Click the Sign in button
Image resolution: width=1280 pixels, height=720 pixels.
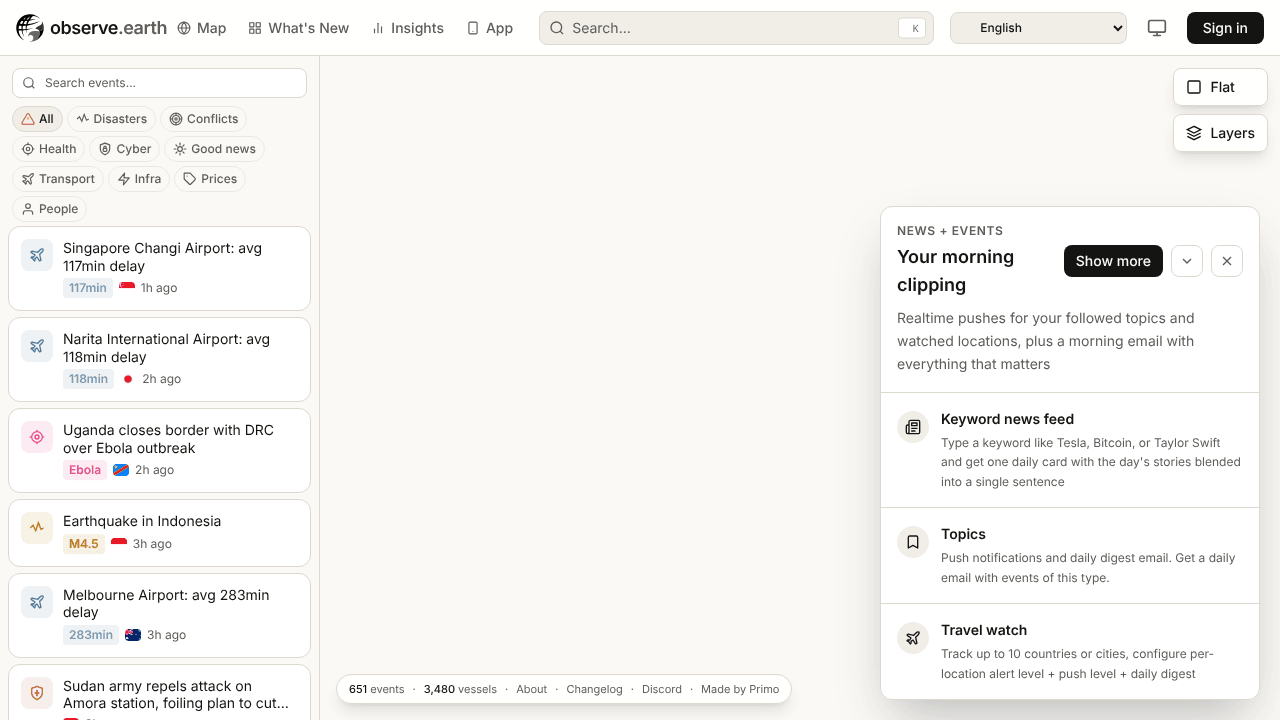(x=1225, y=28)
